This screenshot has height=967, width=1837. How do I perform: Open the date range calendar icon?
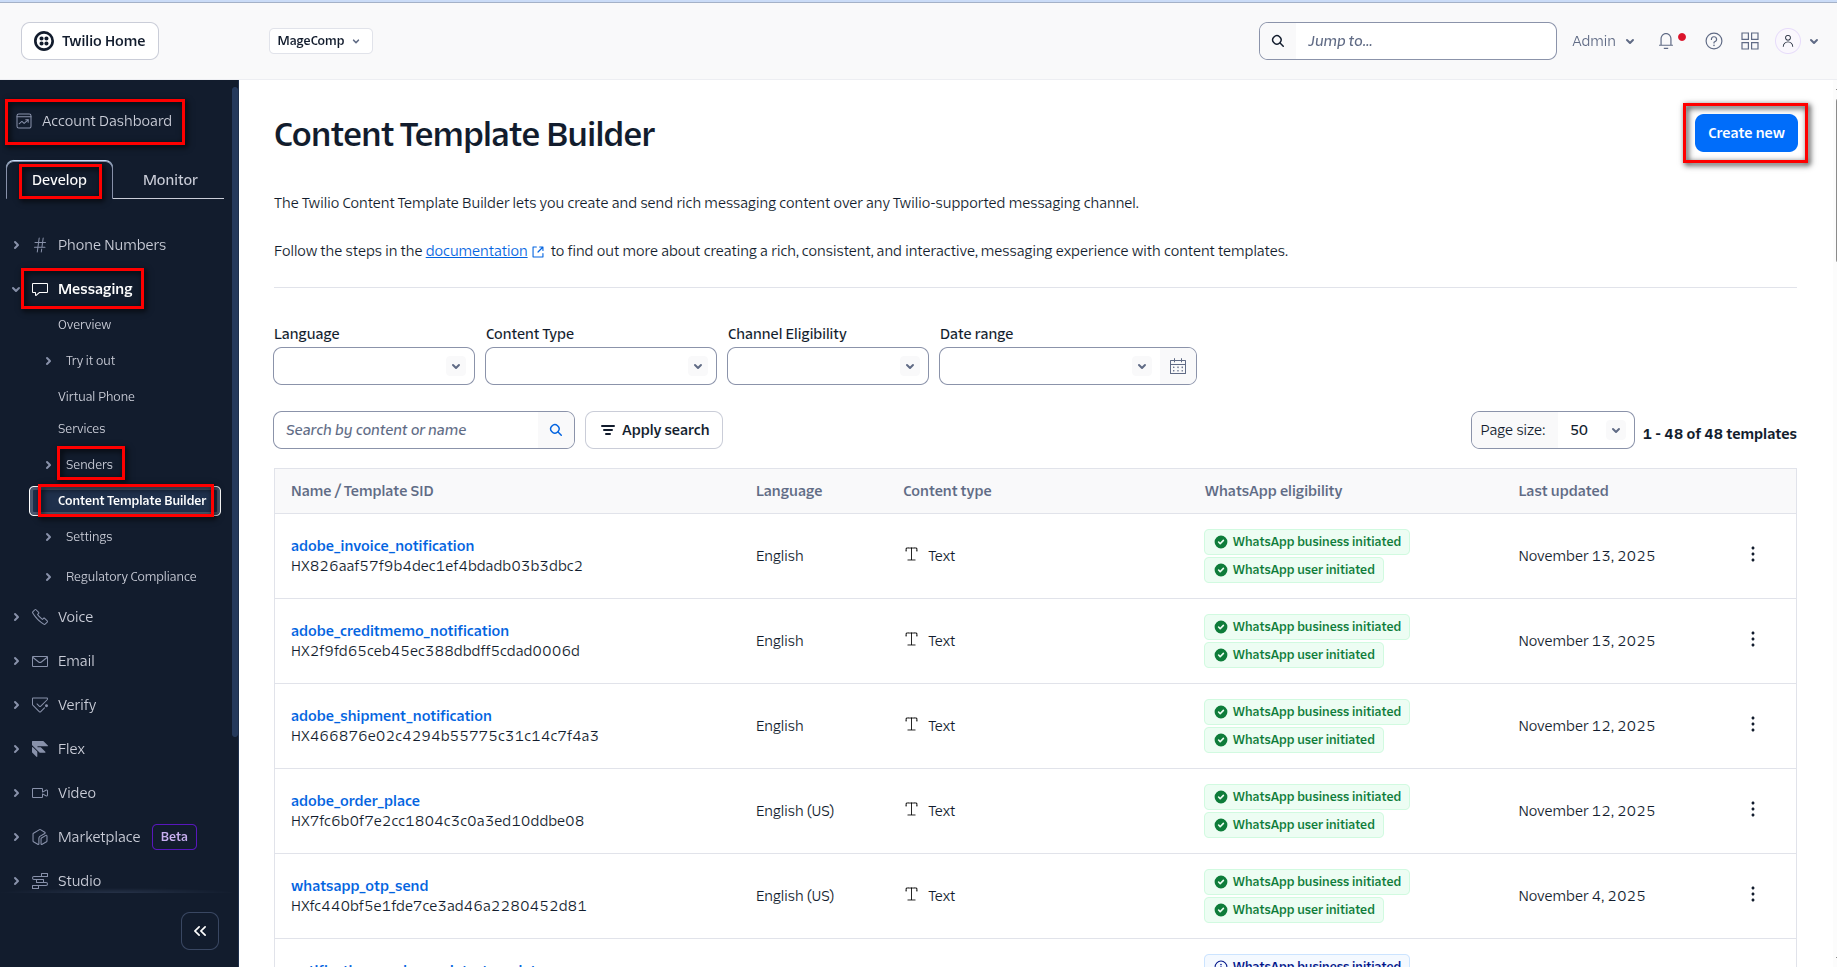tap(1178, 367)
